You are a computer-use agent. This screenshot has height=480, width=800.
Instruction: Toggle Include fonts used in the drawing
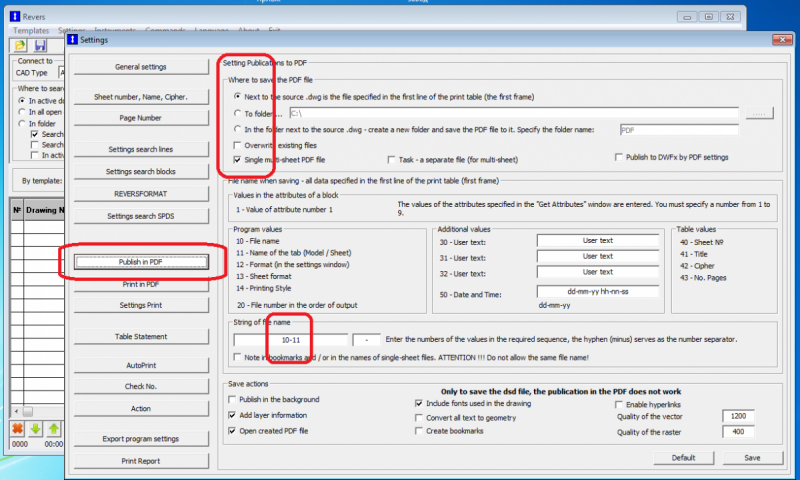click(x=419, y=403)
